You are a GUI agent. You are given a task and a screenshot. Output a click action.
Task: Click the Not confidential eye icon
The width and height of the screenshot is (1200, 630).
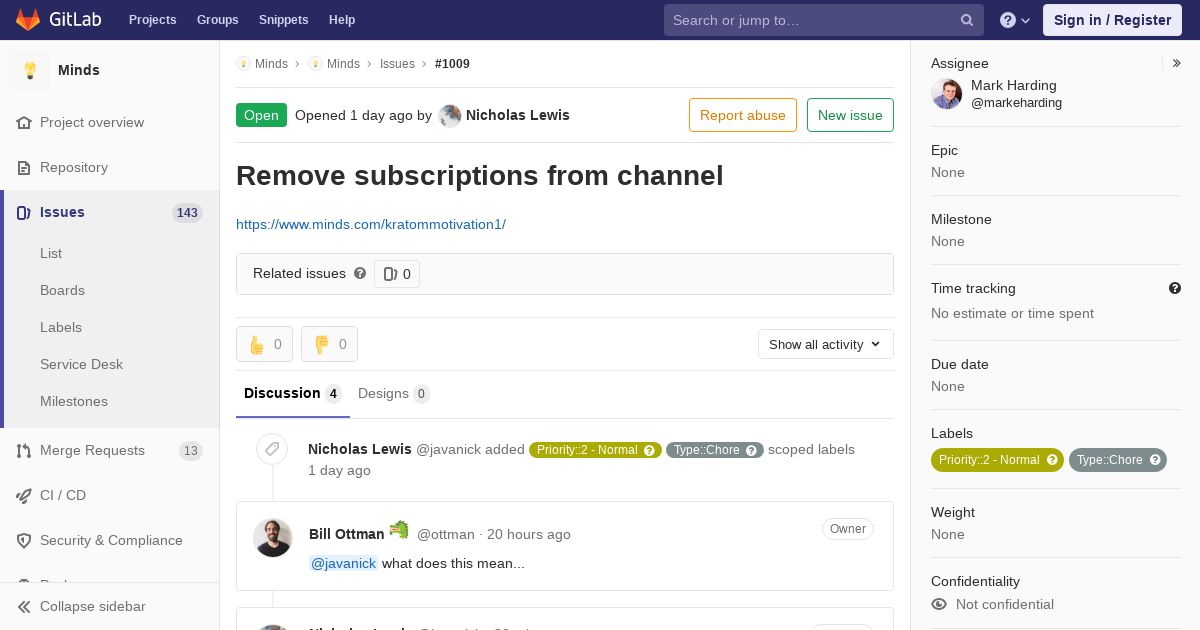pos(939,604)
